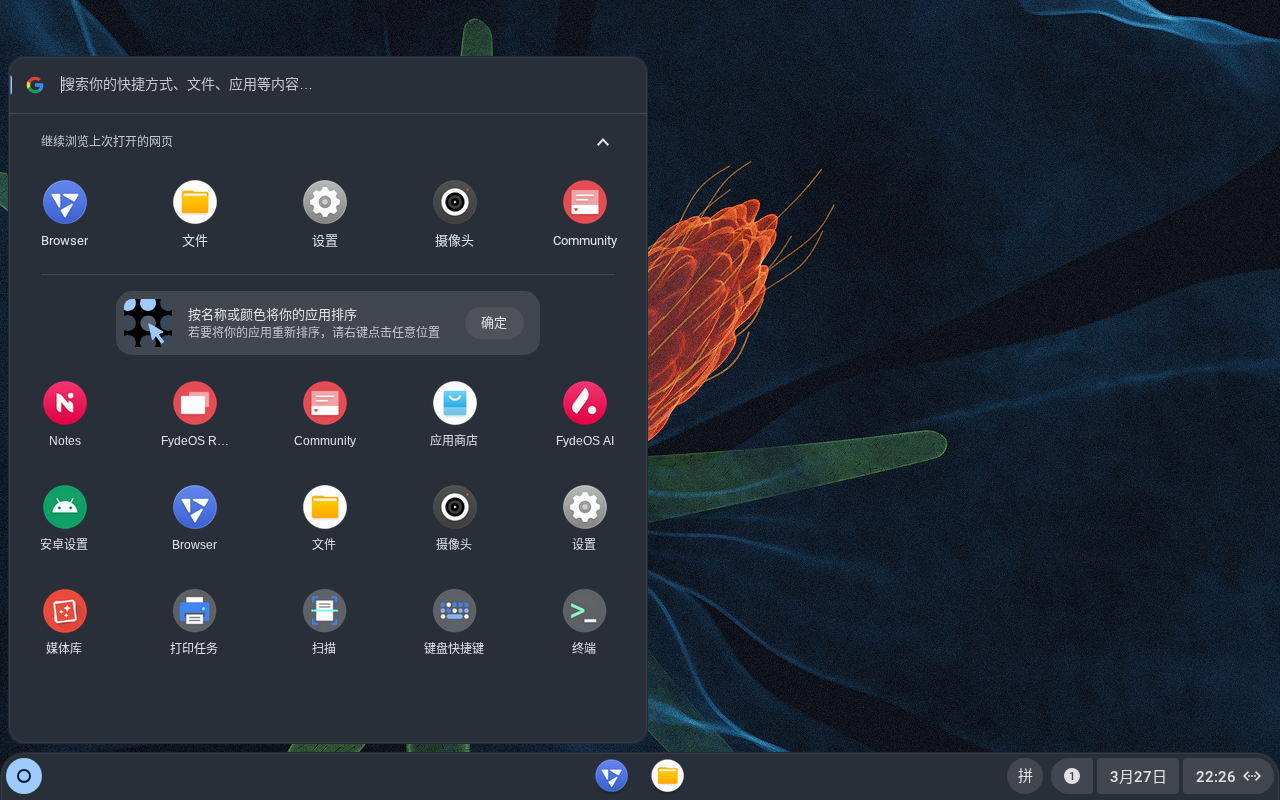The width and height of the screenshot is (1280, 800).
Task: Open the 扫描 scan app
Action: [x=324, y=611]
